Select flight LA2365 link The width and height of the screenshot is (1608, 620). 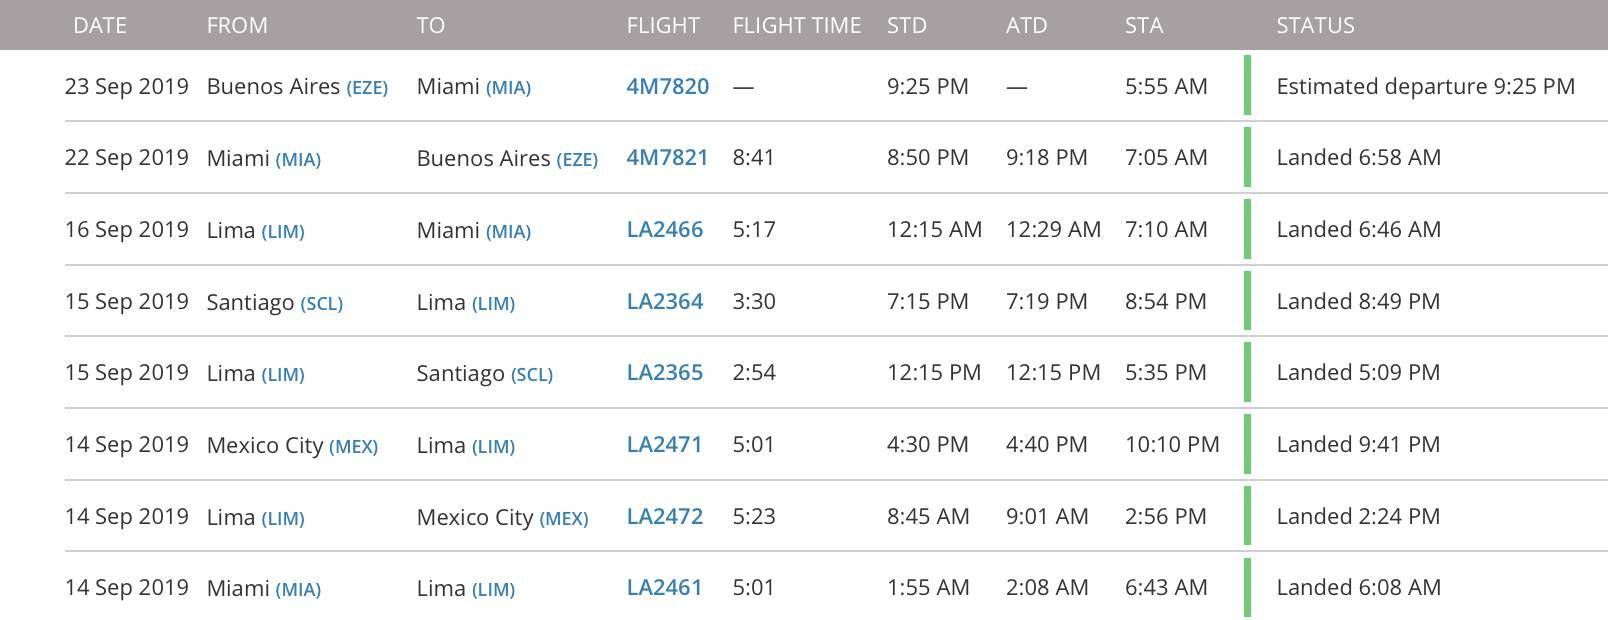tap(665, 373)
